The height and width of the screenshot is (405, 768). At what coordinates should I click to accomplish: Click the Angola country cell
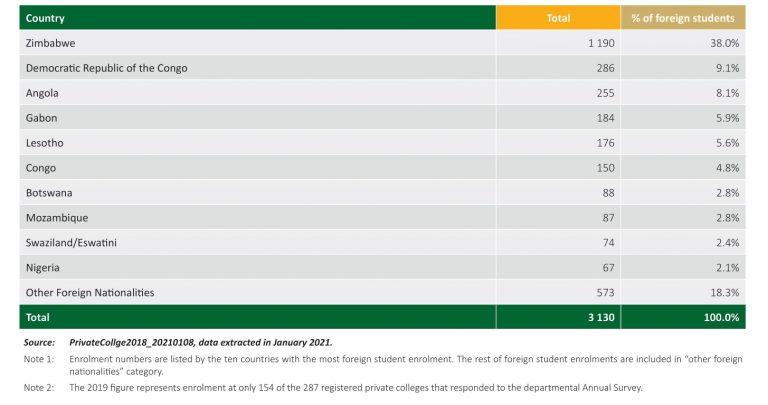(44, 93)
